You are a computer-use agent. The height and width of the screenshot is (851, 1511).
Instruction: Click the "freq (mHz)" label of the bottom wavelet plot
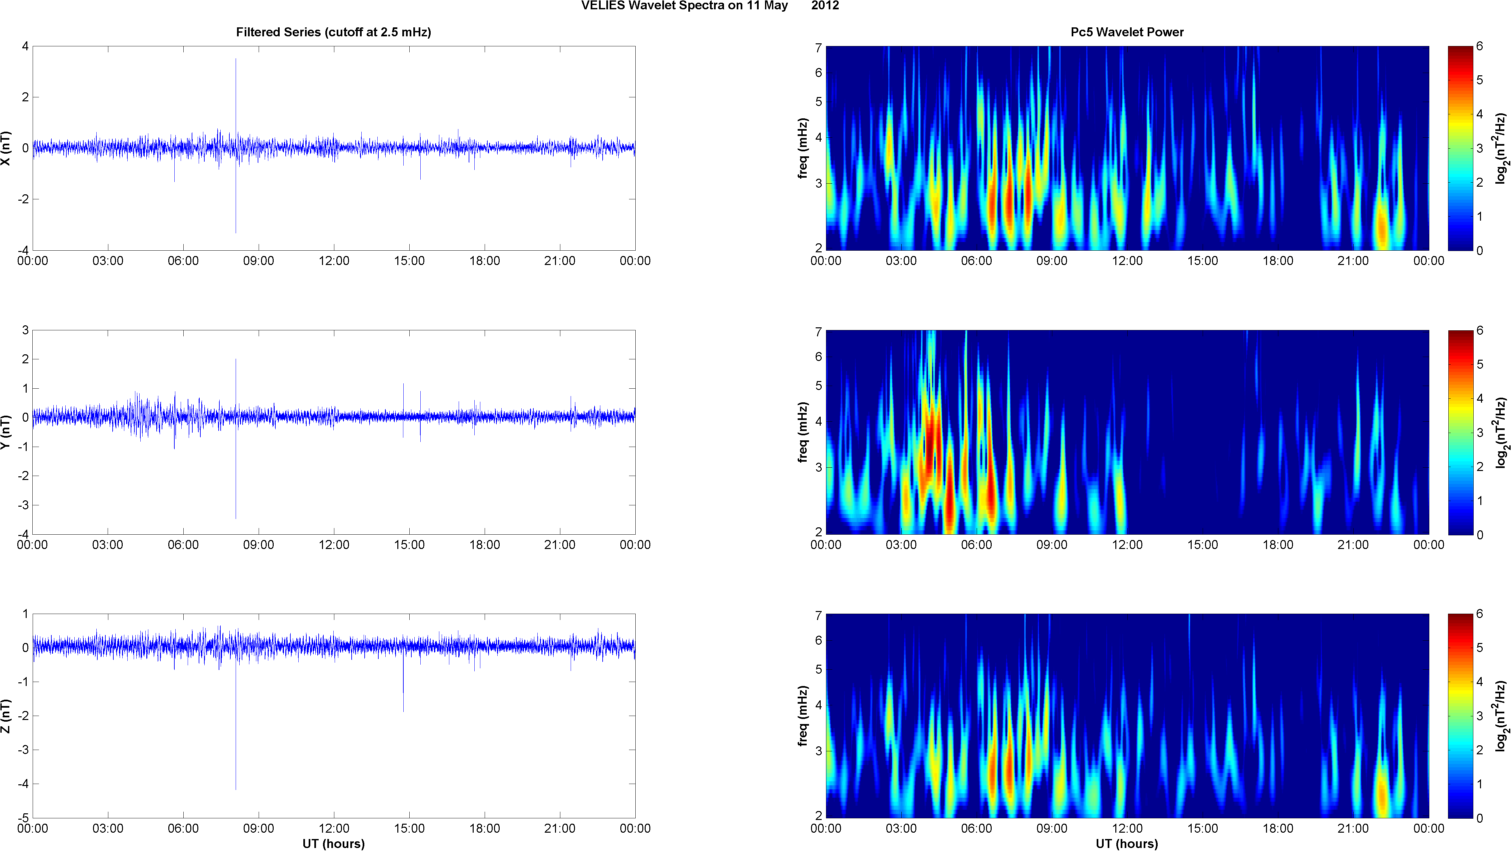[803, 716]
